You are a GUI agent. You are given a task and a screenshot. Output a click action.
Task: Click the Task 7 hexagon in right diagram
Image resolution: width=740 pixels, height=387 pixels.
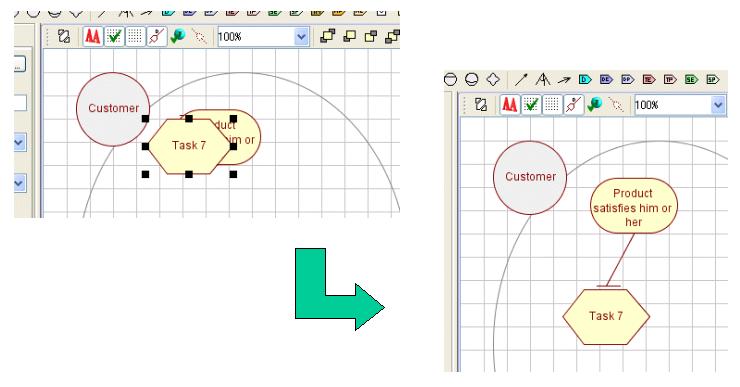coord(606,316)
